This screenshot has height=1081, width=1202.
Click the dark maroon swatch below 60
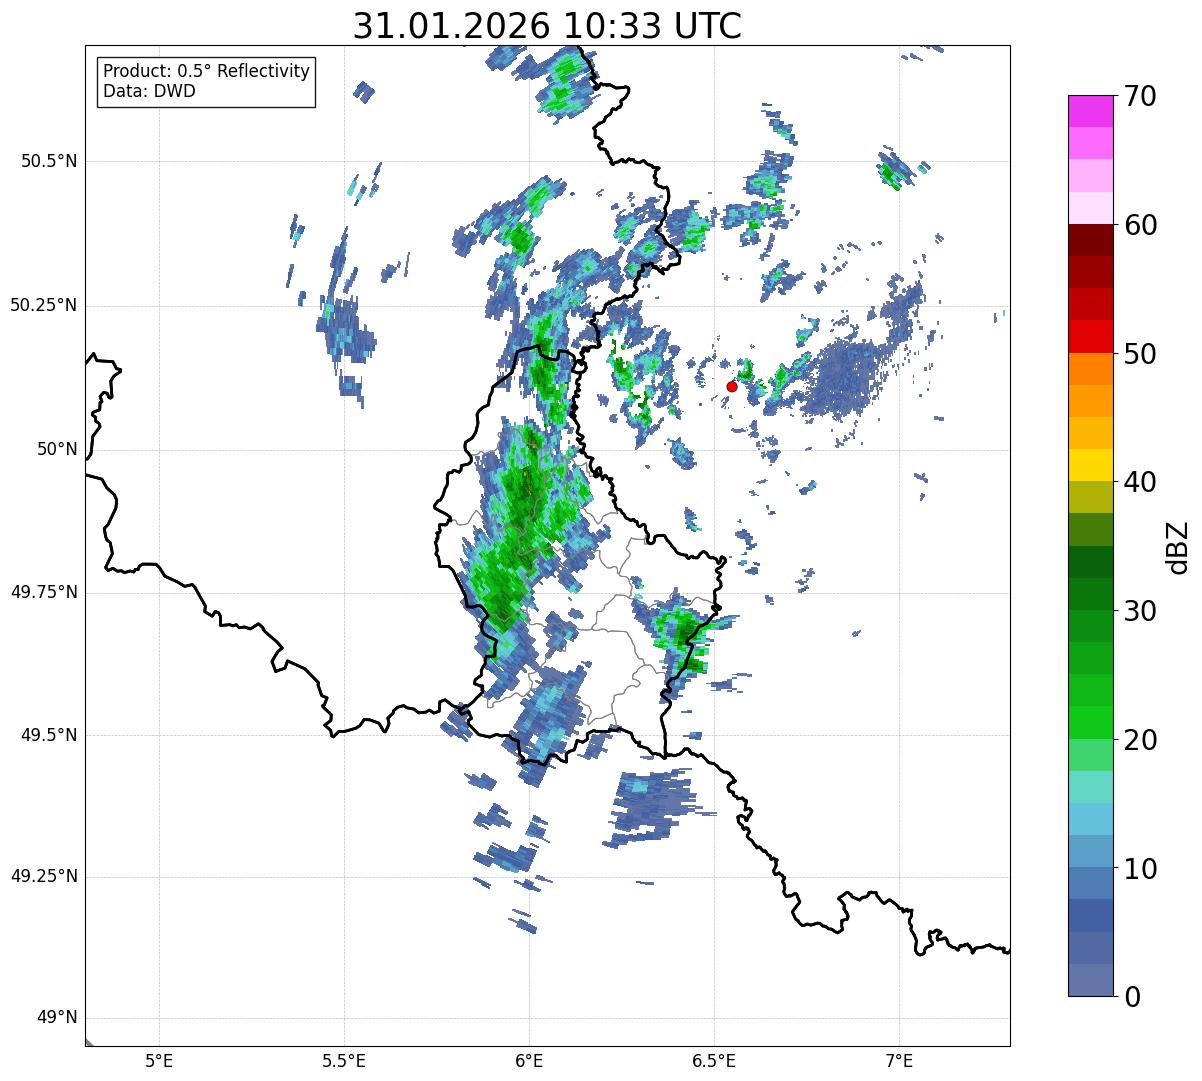coord(1090,240)
